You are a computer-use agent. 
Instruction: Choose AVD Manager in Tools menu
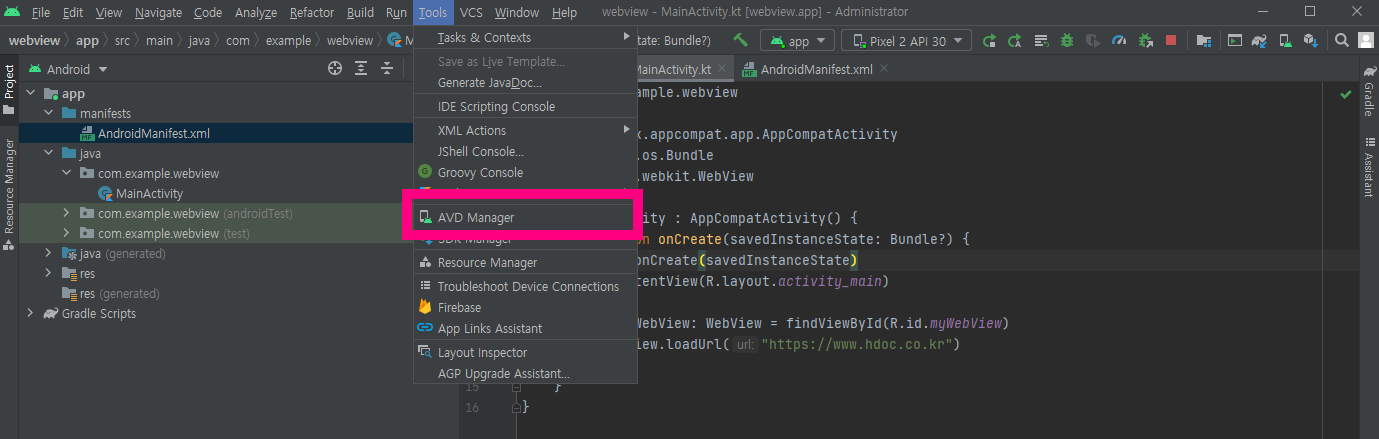click(525, 217)
